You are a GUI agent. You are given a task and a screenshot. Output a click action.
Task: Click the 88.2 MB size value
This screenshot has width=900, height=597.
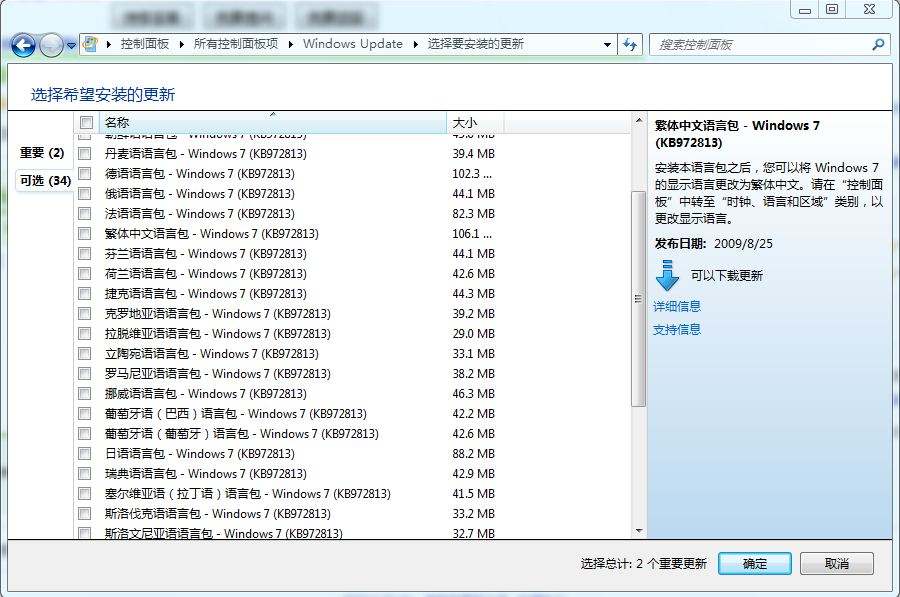474,453
